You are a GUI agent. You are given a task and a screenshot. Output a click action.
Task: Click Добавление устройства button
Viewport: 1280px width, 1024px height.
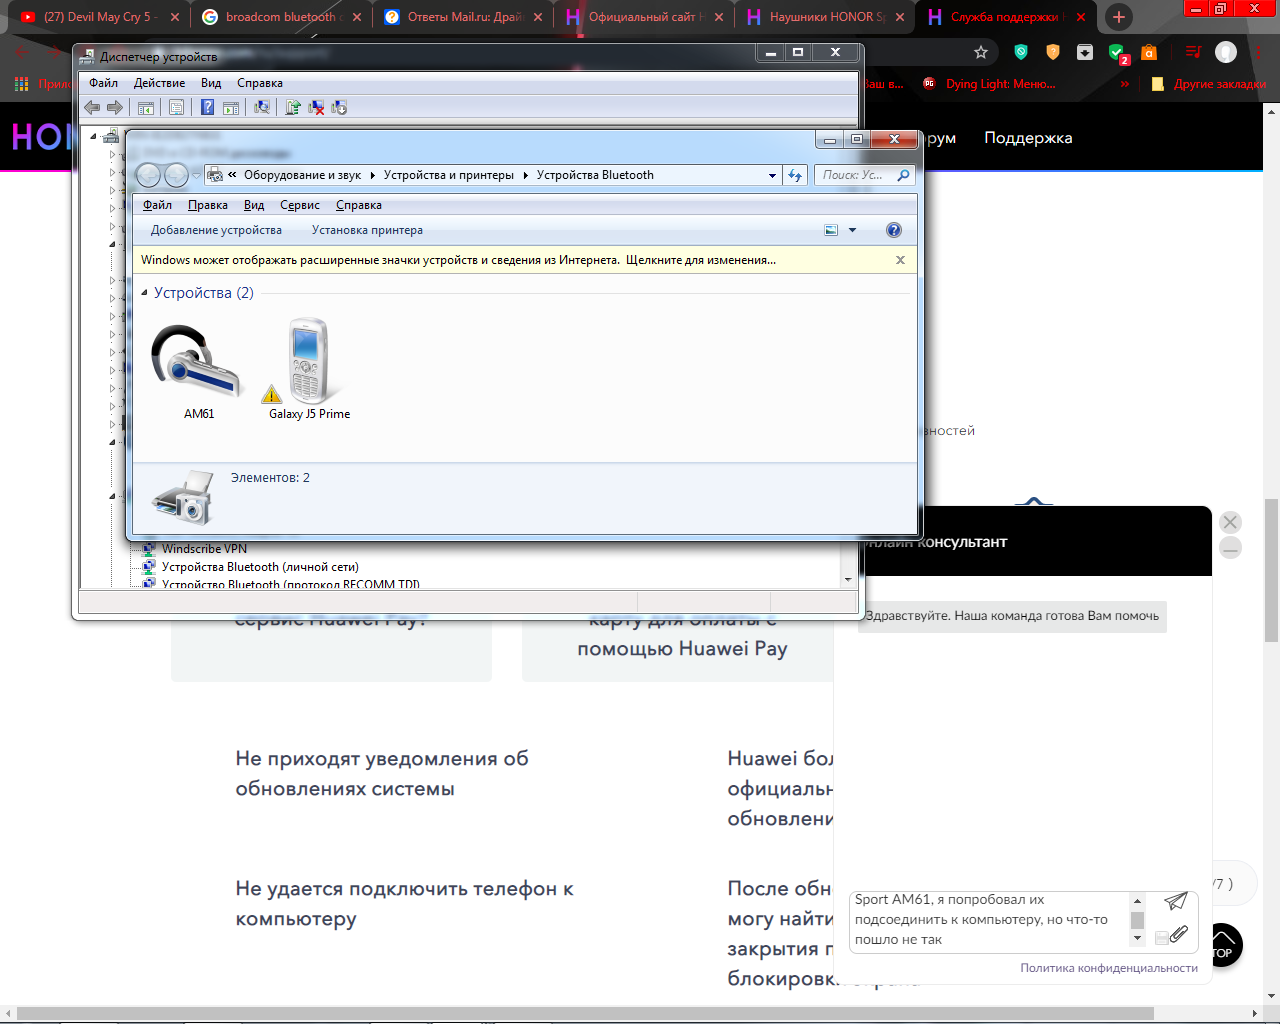(x=216, y=230)
